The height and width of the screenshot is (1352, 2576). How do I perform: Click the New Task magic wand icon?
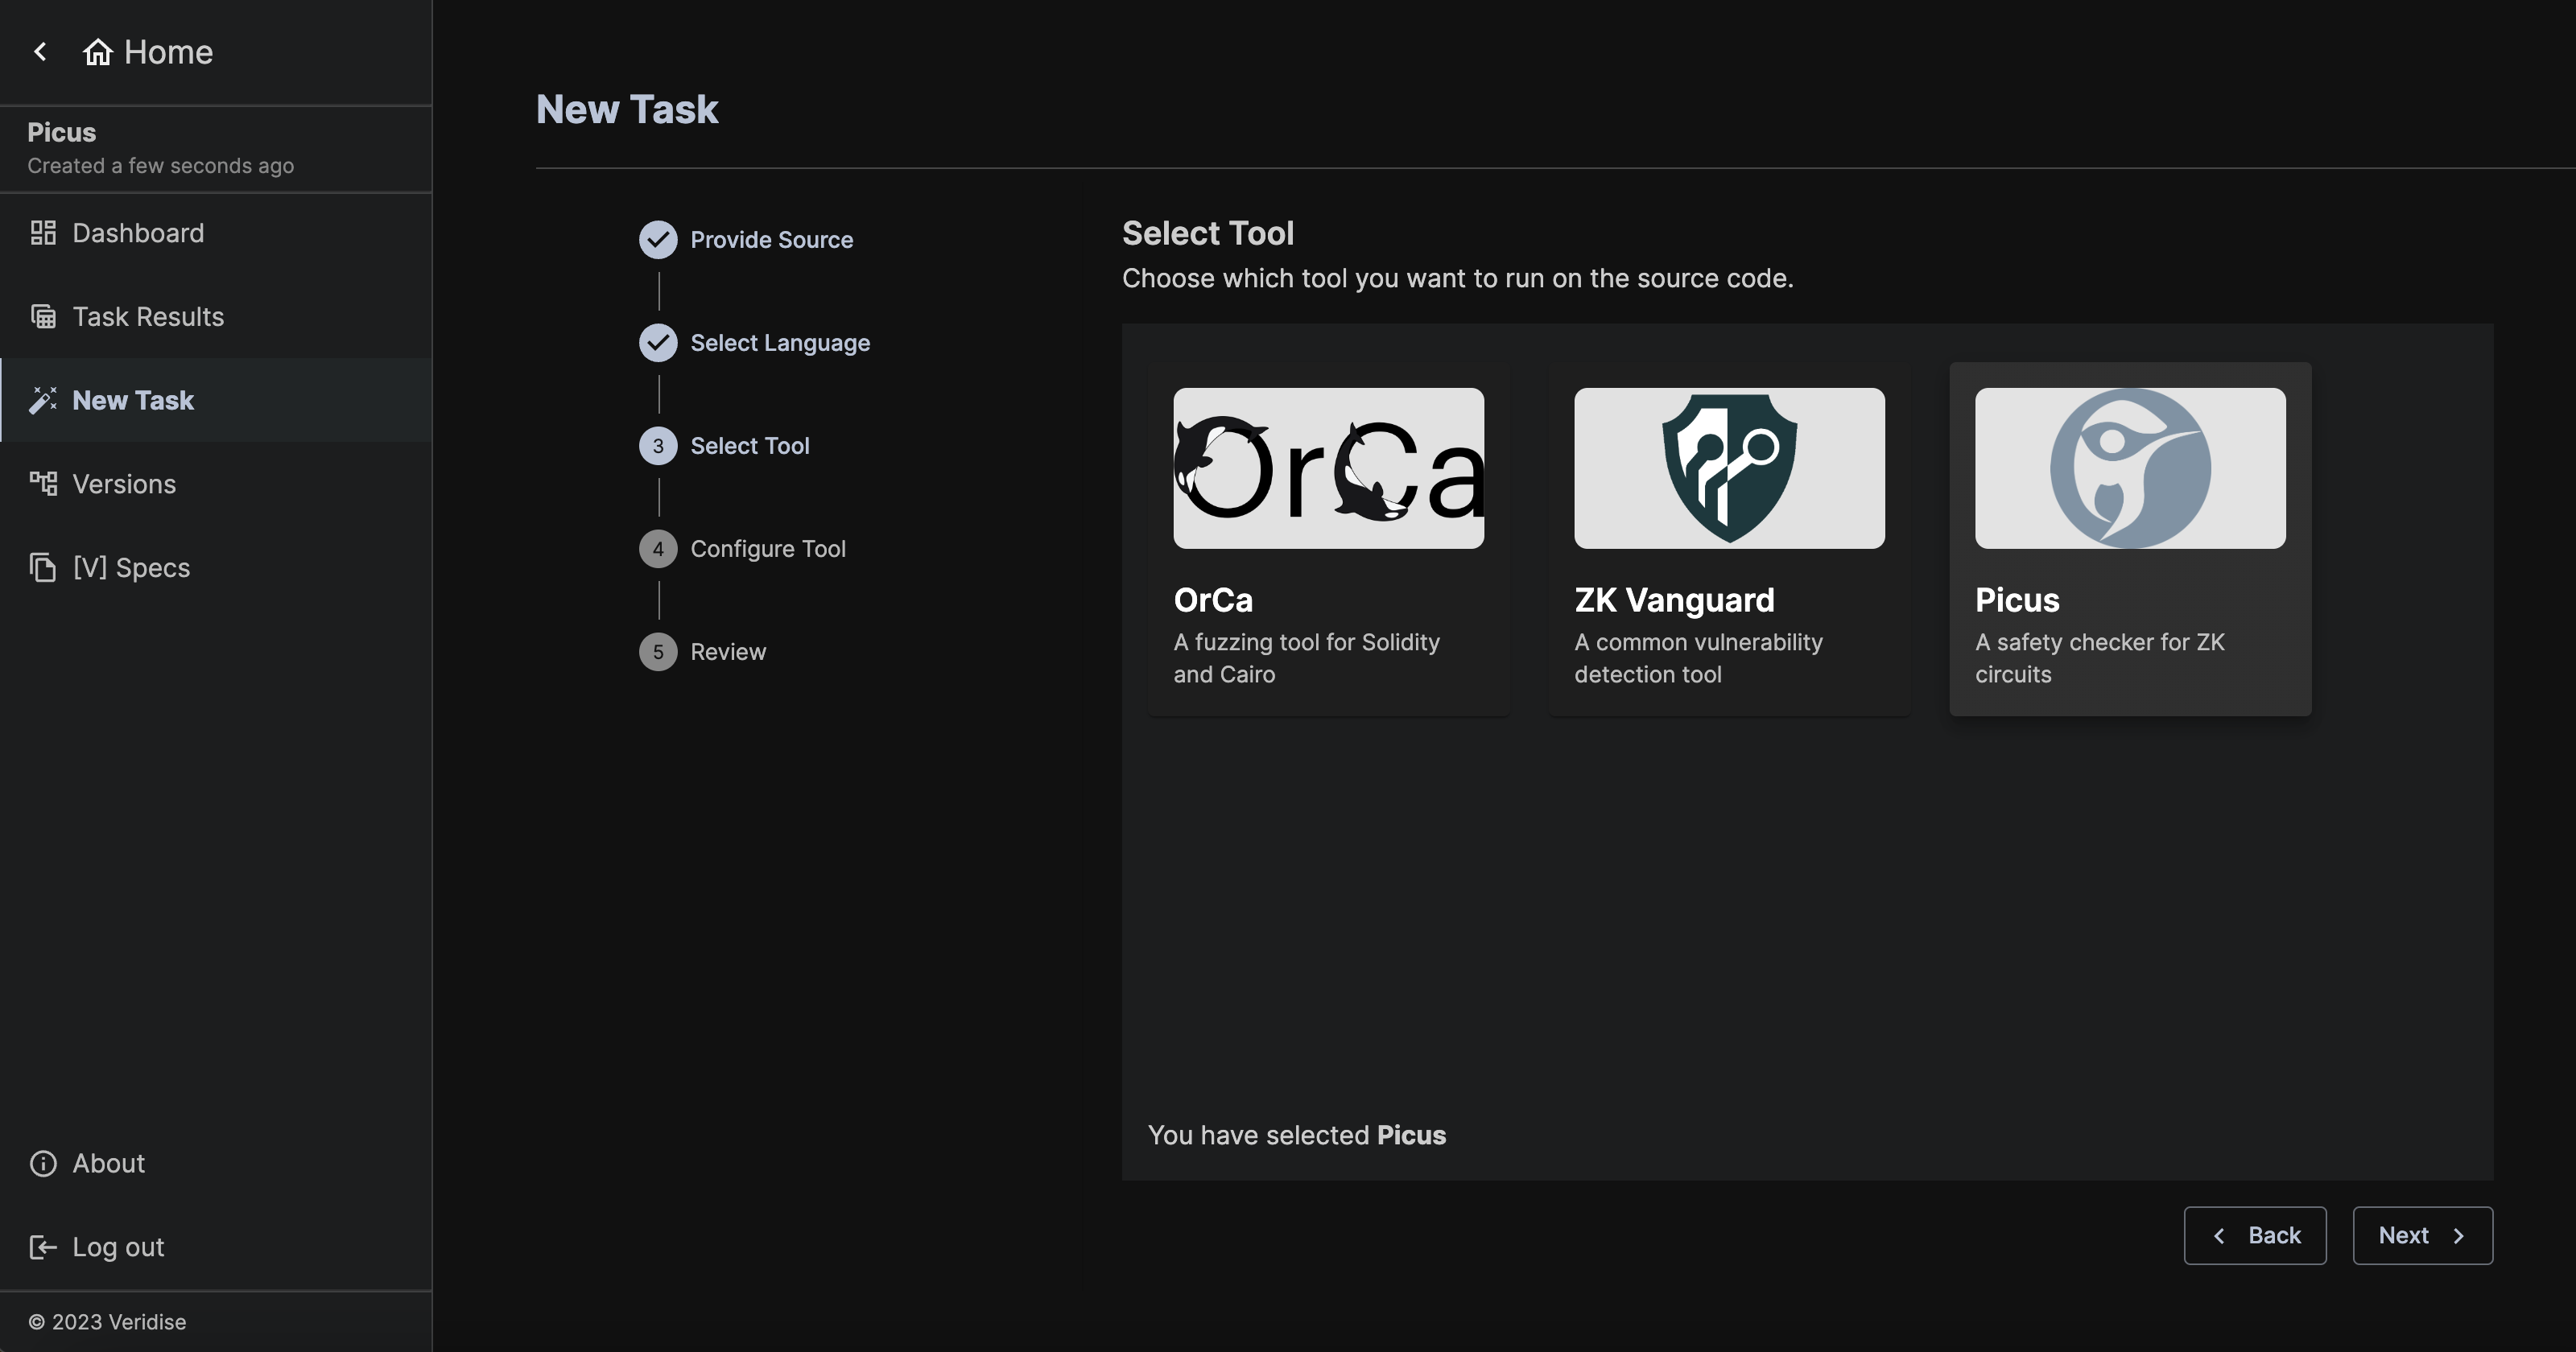43,400
